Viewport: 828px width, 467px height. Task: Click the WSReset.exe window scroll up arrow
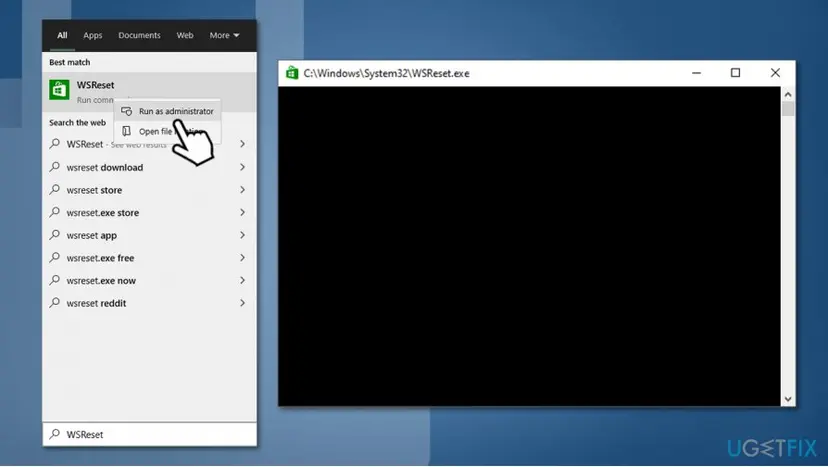(788, 95)
